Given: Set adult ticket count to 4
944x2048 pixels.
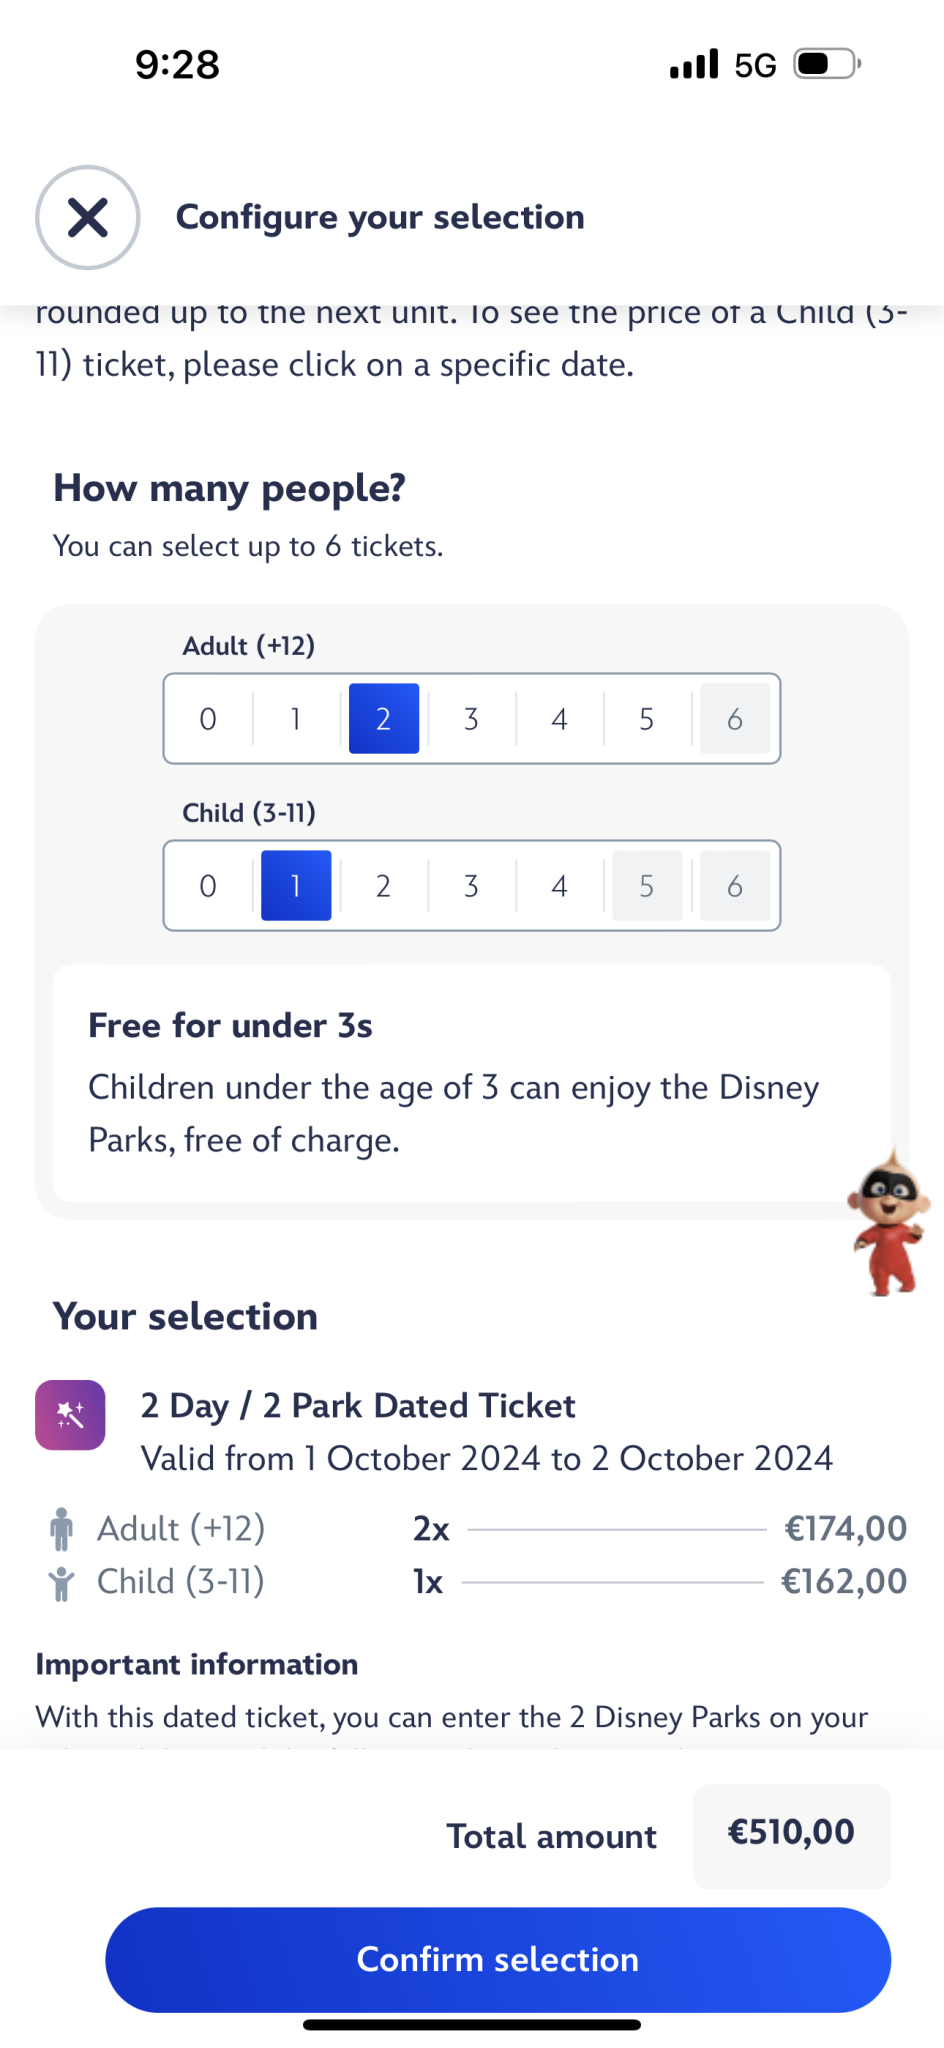Looking at the screenshot, I should (559, 719).
